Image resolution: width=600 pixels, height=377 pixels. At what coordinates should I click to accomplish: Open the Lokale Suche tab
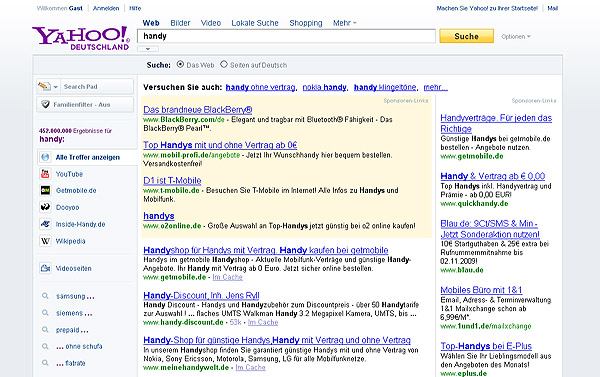[255, 23]
